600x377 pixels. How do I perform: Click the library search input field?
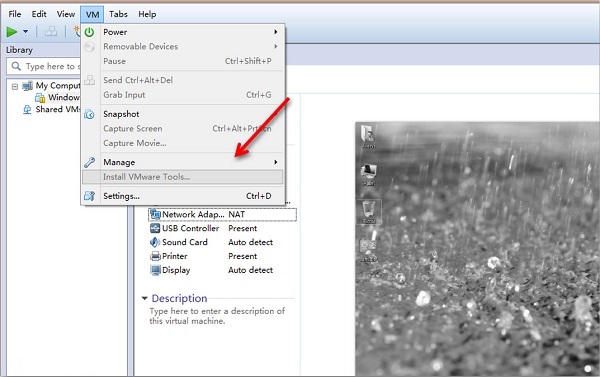pyautogui.click(x=44, y=66)
